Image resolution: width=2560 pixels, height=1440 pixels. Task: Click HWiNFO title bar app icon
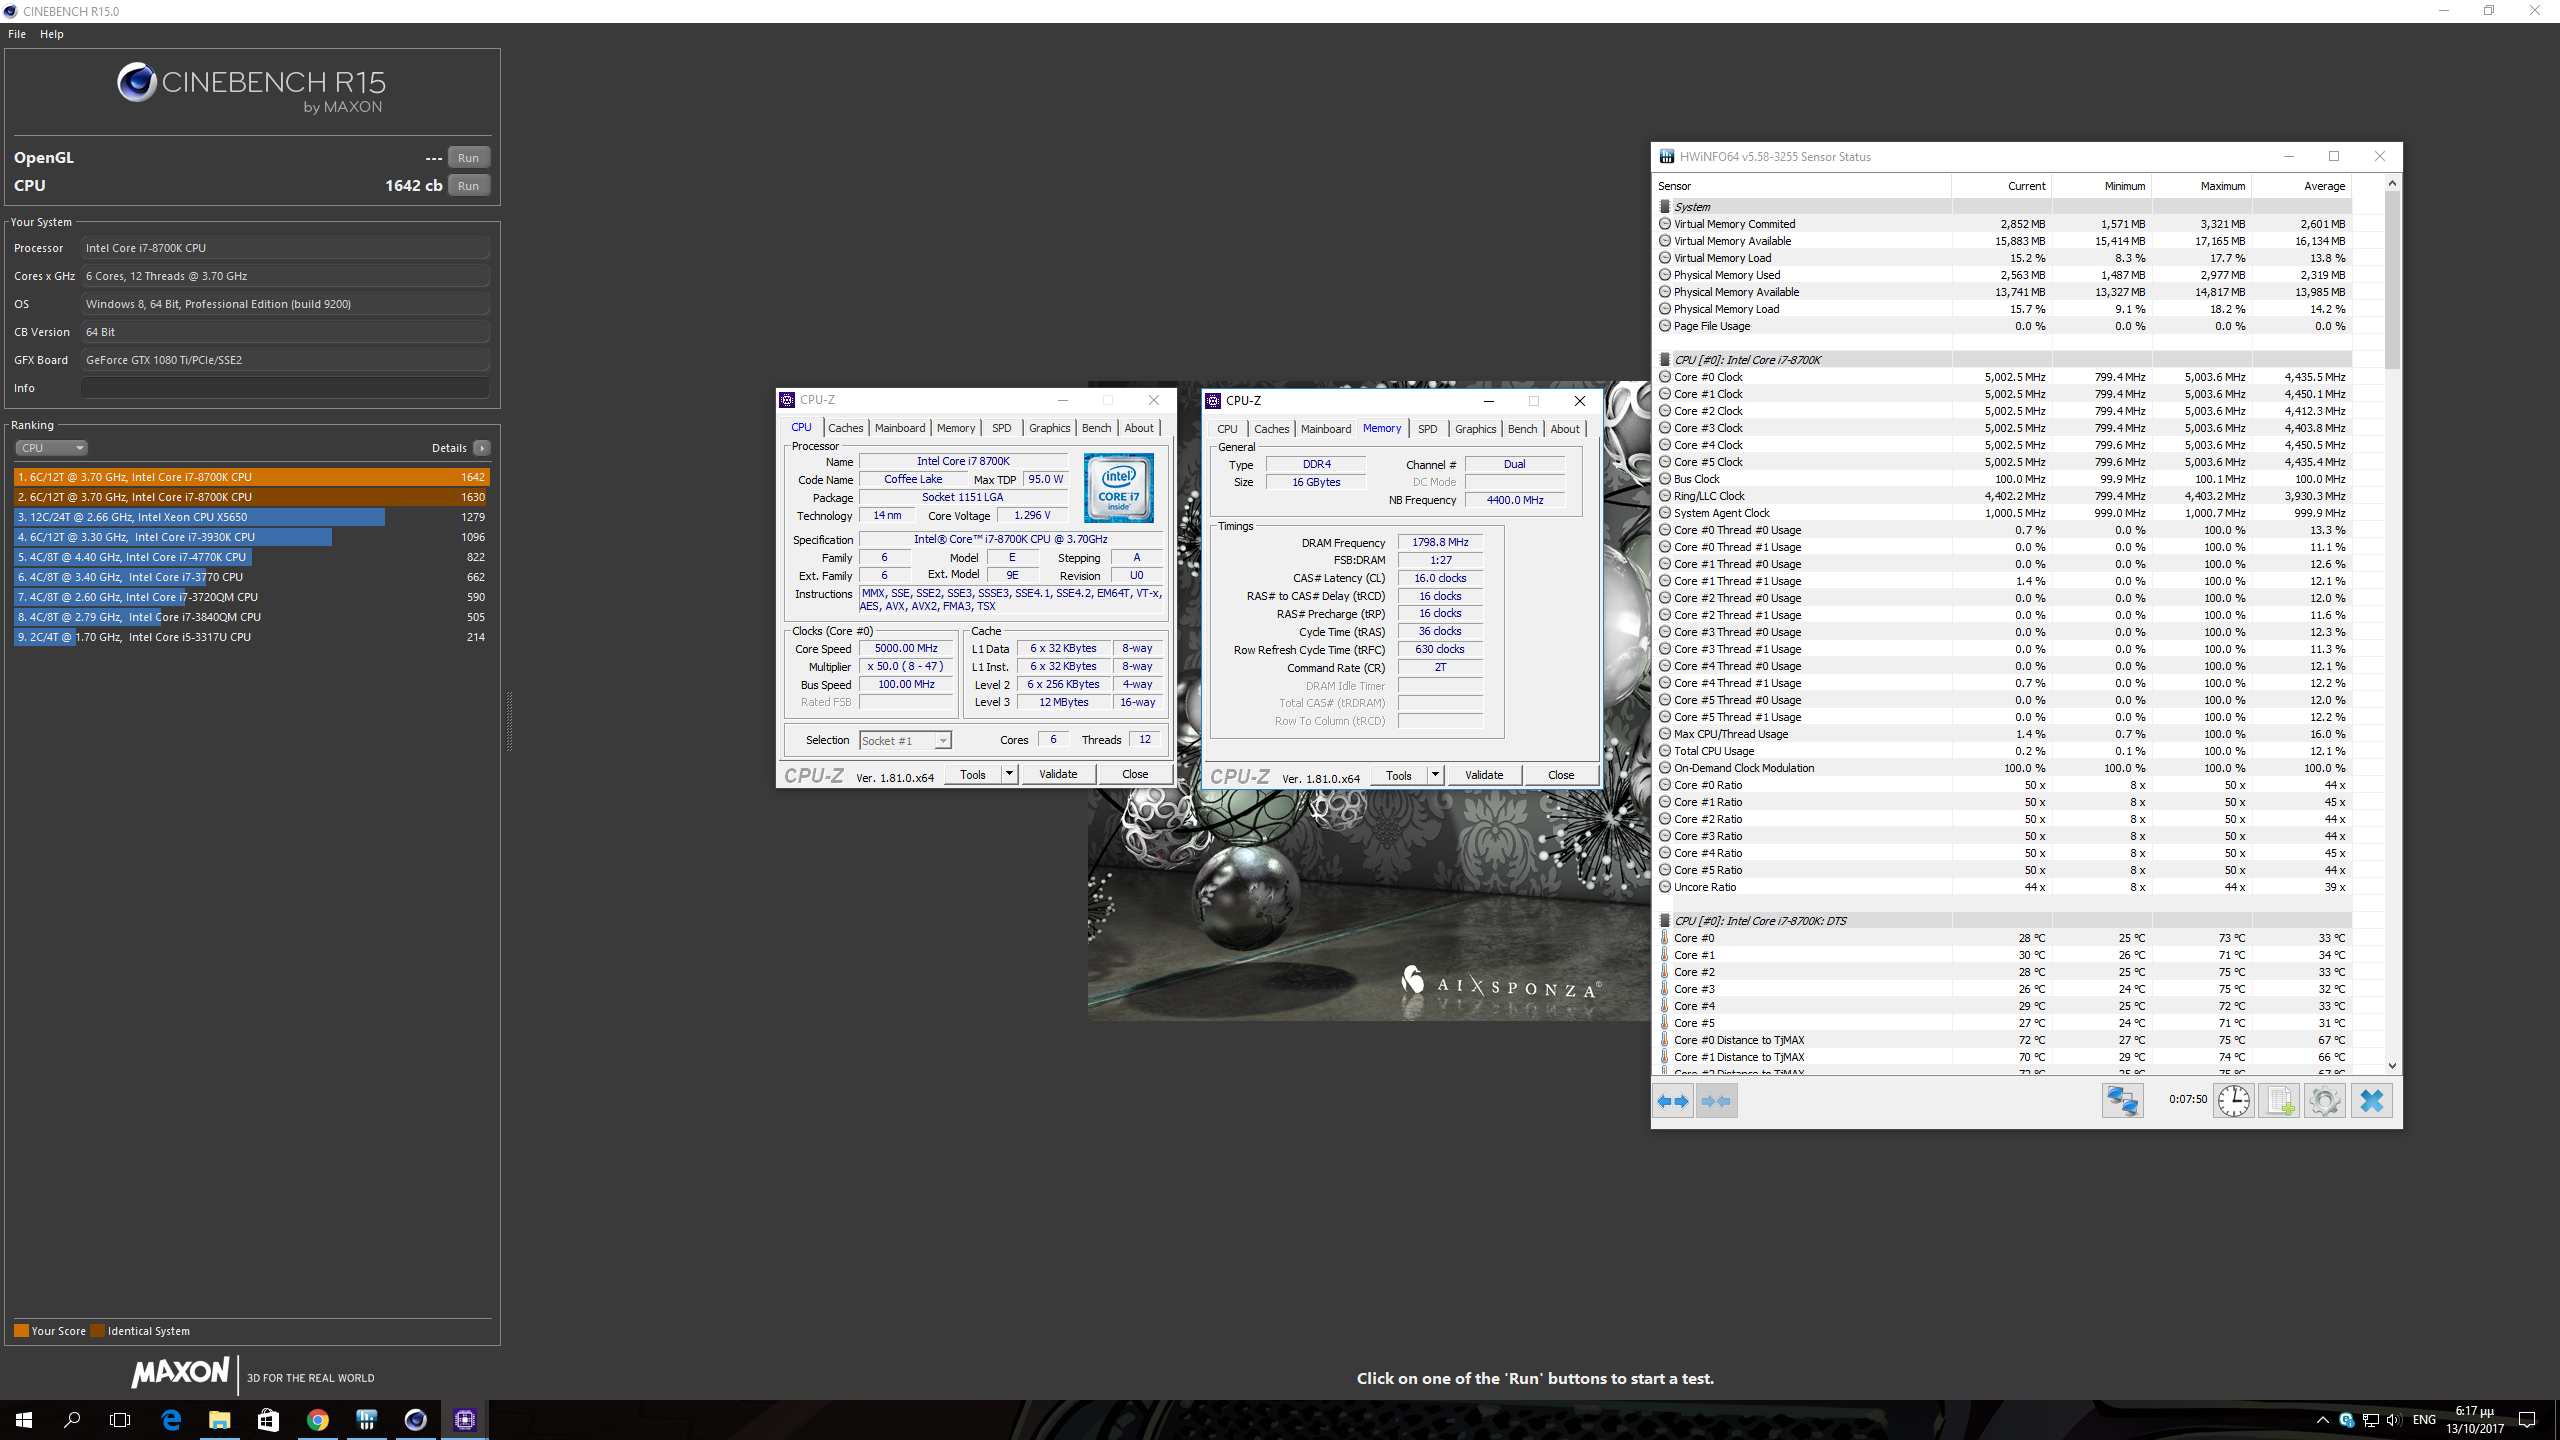[x=1667, y=156]
